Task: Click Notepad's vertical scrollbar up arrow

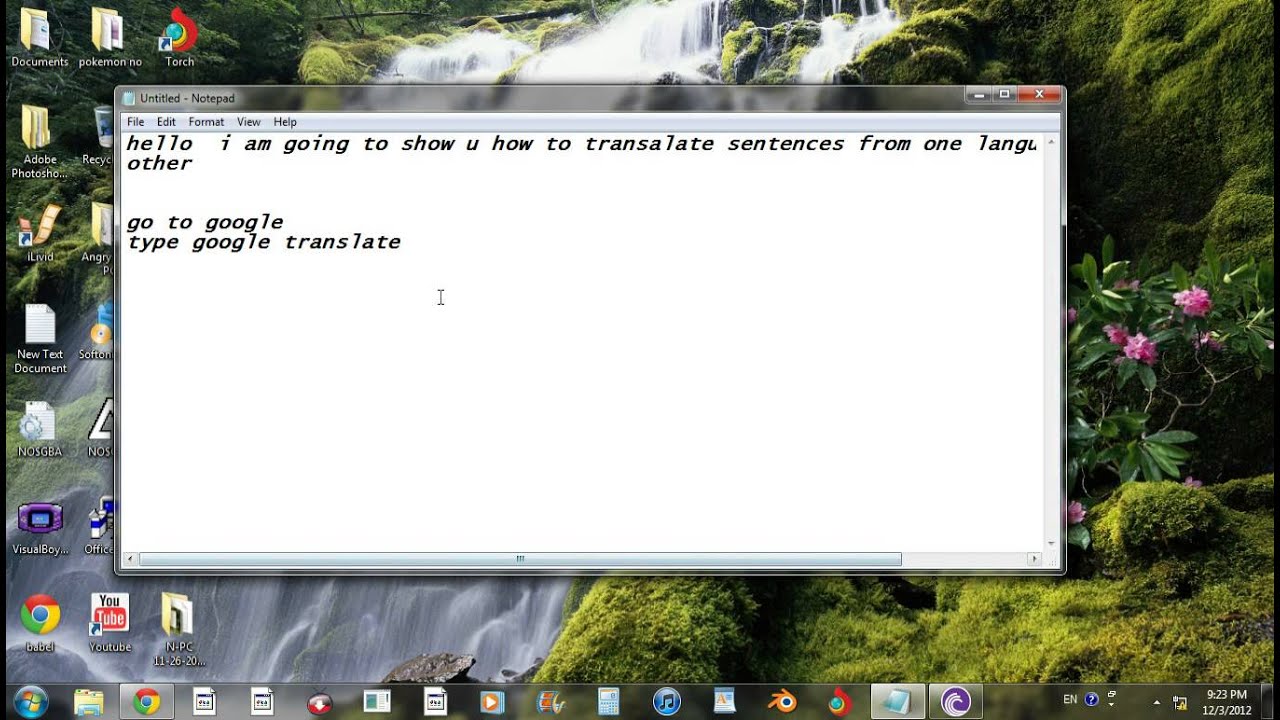Action: (x=1051, y=143)
